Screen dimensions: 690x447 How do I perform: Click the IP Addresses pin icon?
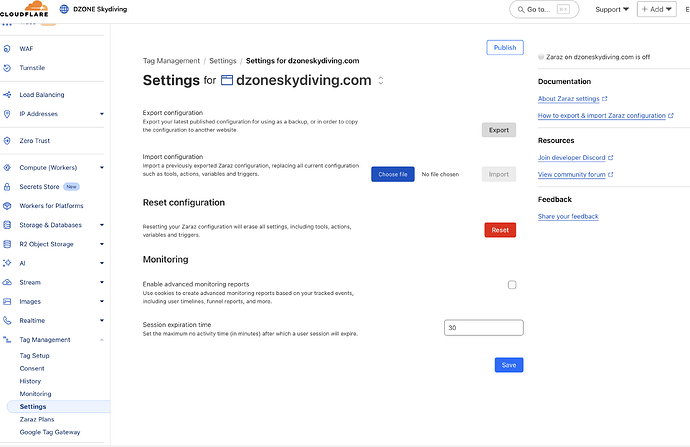coord(7,114)
